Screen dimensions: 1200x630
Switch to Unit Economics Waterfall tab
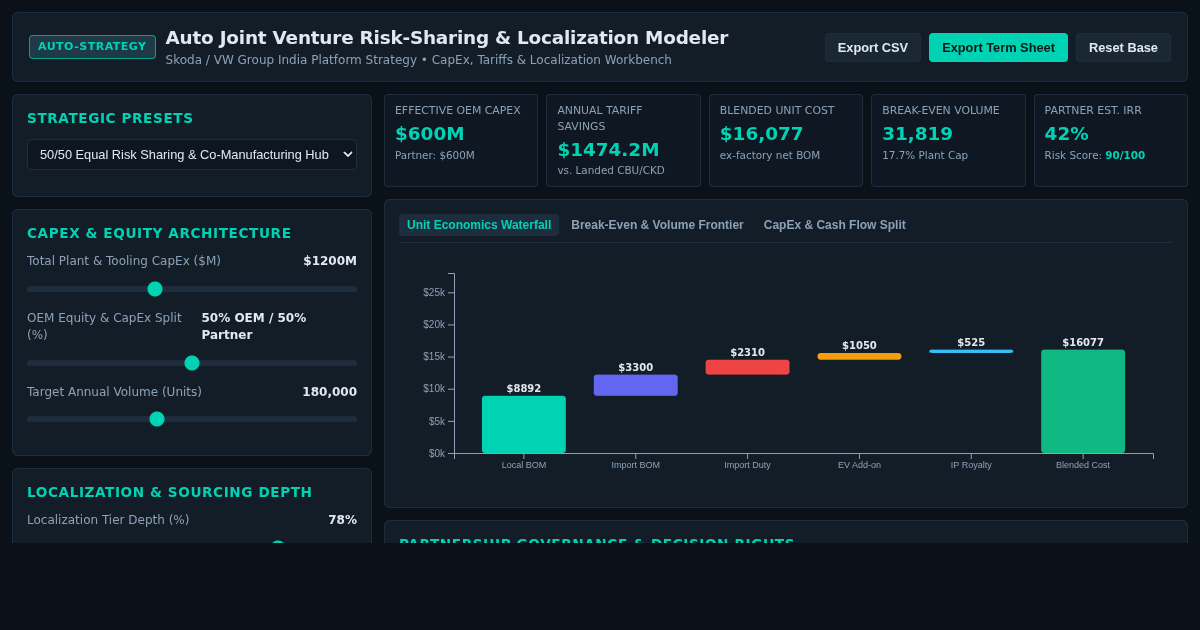coord(479,225)
